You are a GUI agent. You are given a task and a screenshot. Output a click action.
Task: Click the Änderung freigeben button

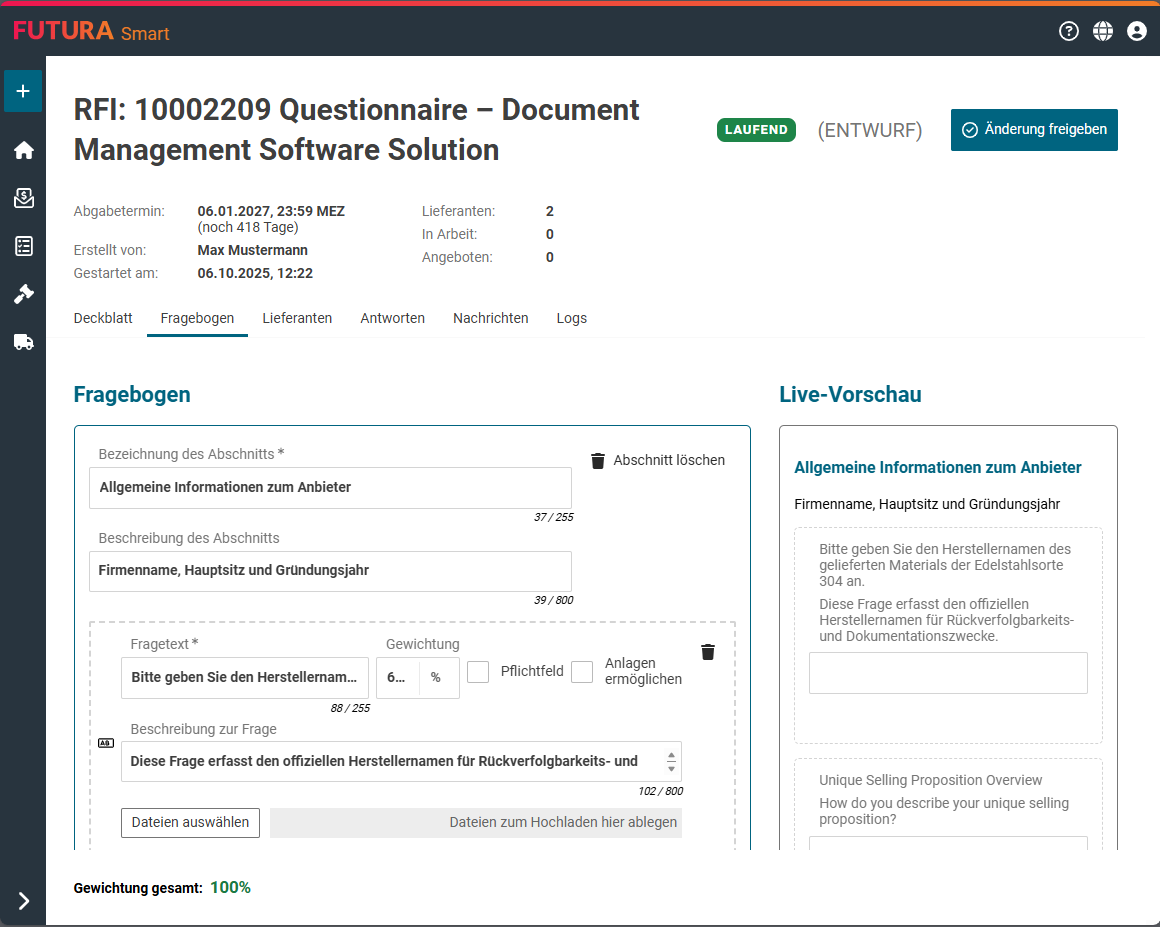1034,130
